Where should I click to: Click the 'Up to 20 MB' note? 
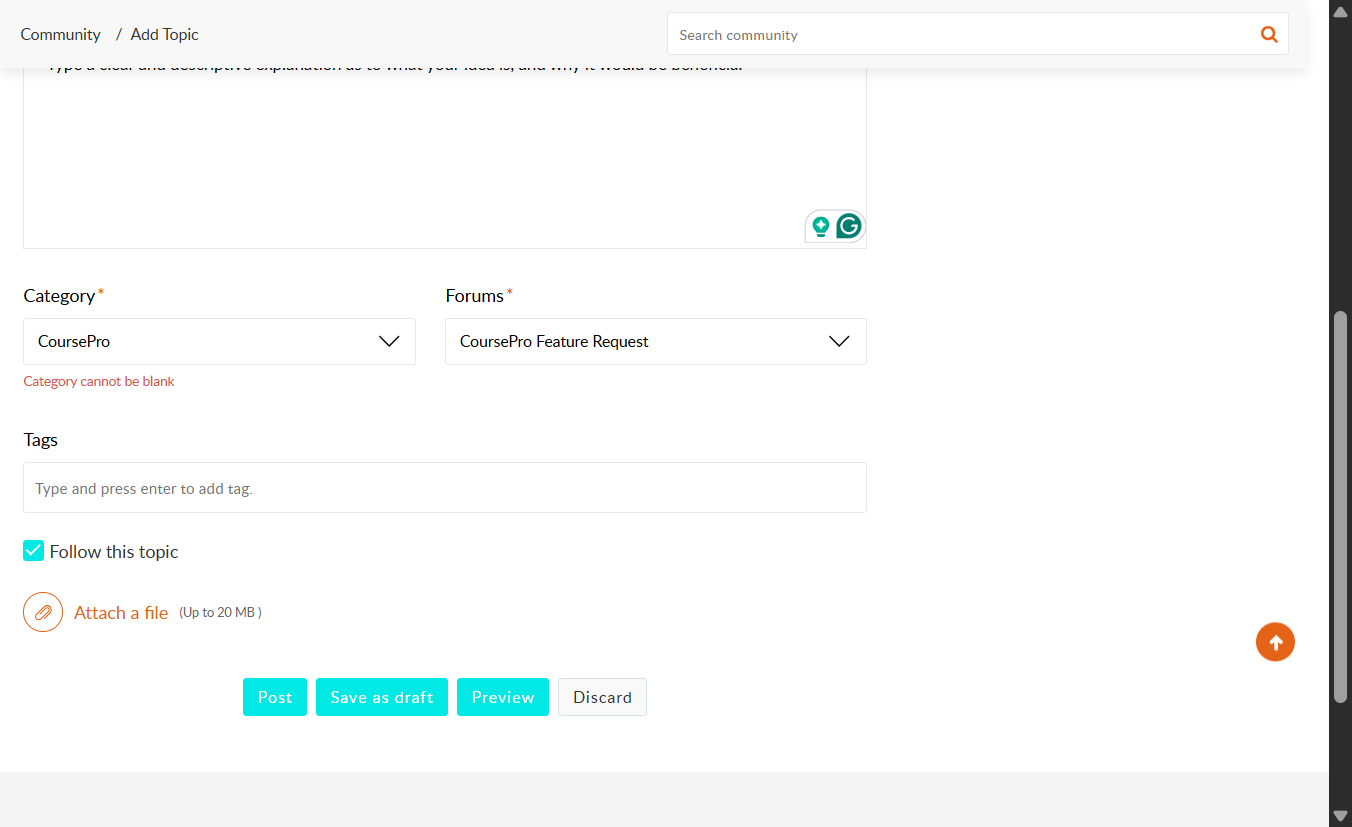(220, 612)
